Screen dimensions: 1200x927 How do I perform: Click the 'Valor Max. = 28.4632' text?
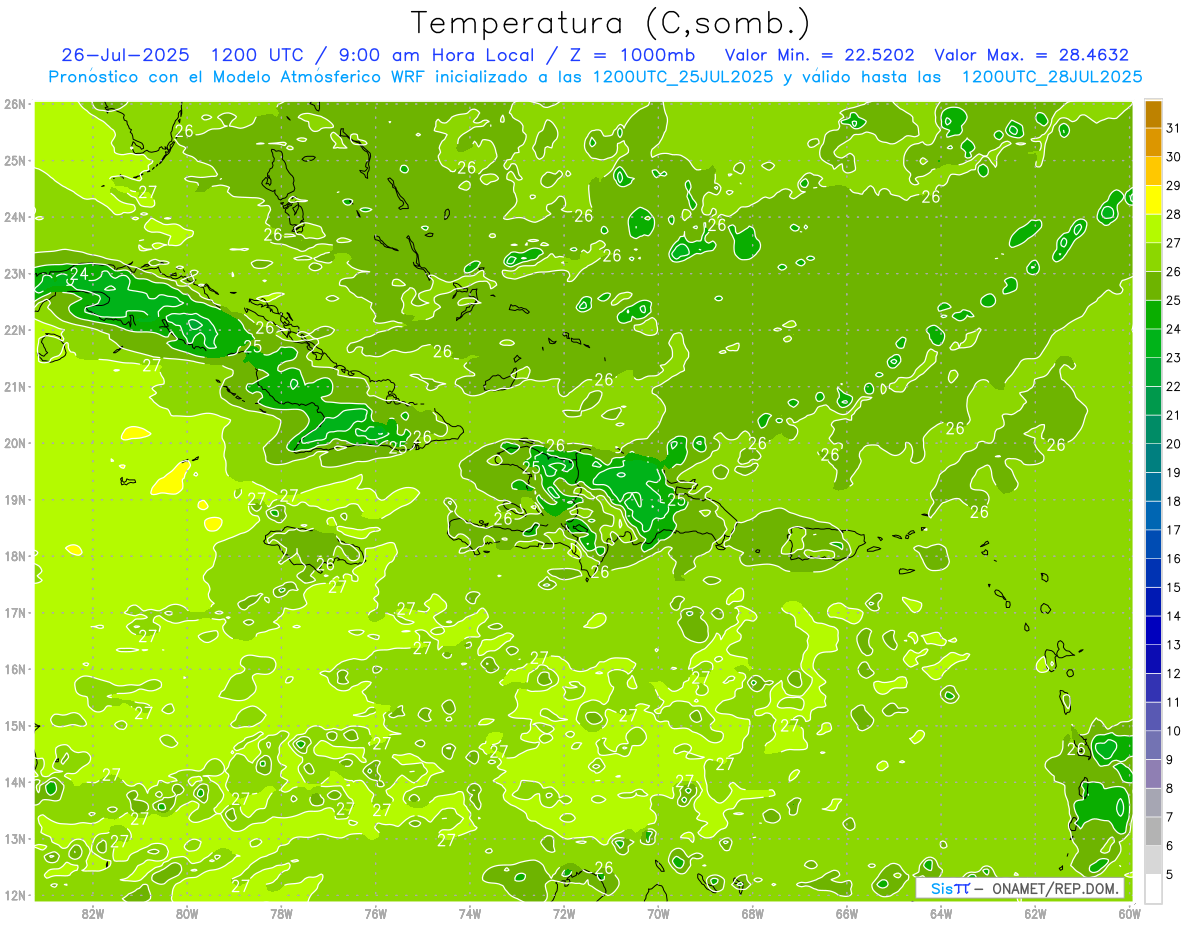pyautogui.click(x=1032, y=55)
